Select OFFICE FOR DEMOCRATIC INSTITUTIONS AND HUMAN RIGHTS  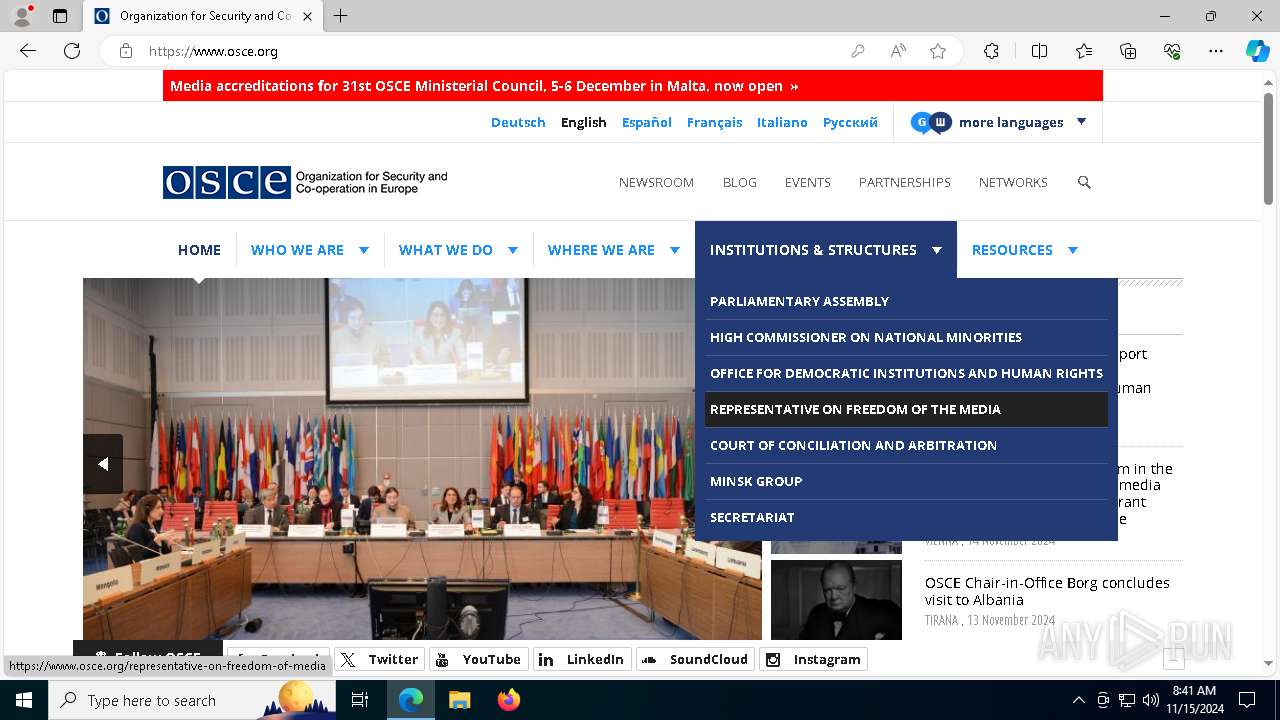tap(906, 373)
